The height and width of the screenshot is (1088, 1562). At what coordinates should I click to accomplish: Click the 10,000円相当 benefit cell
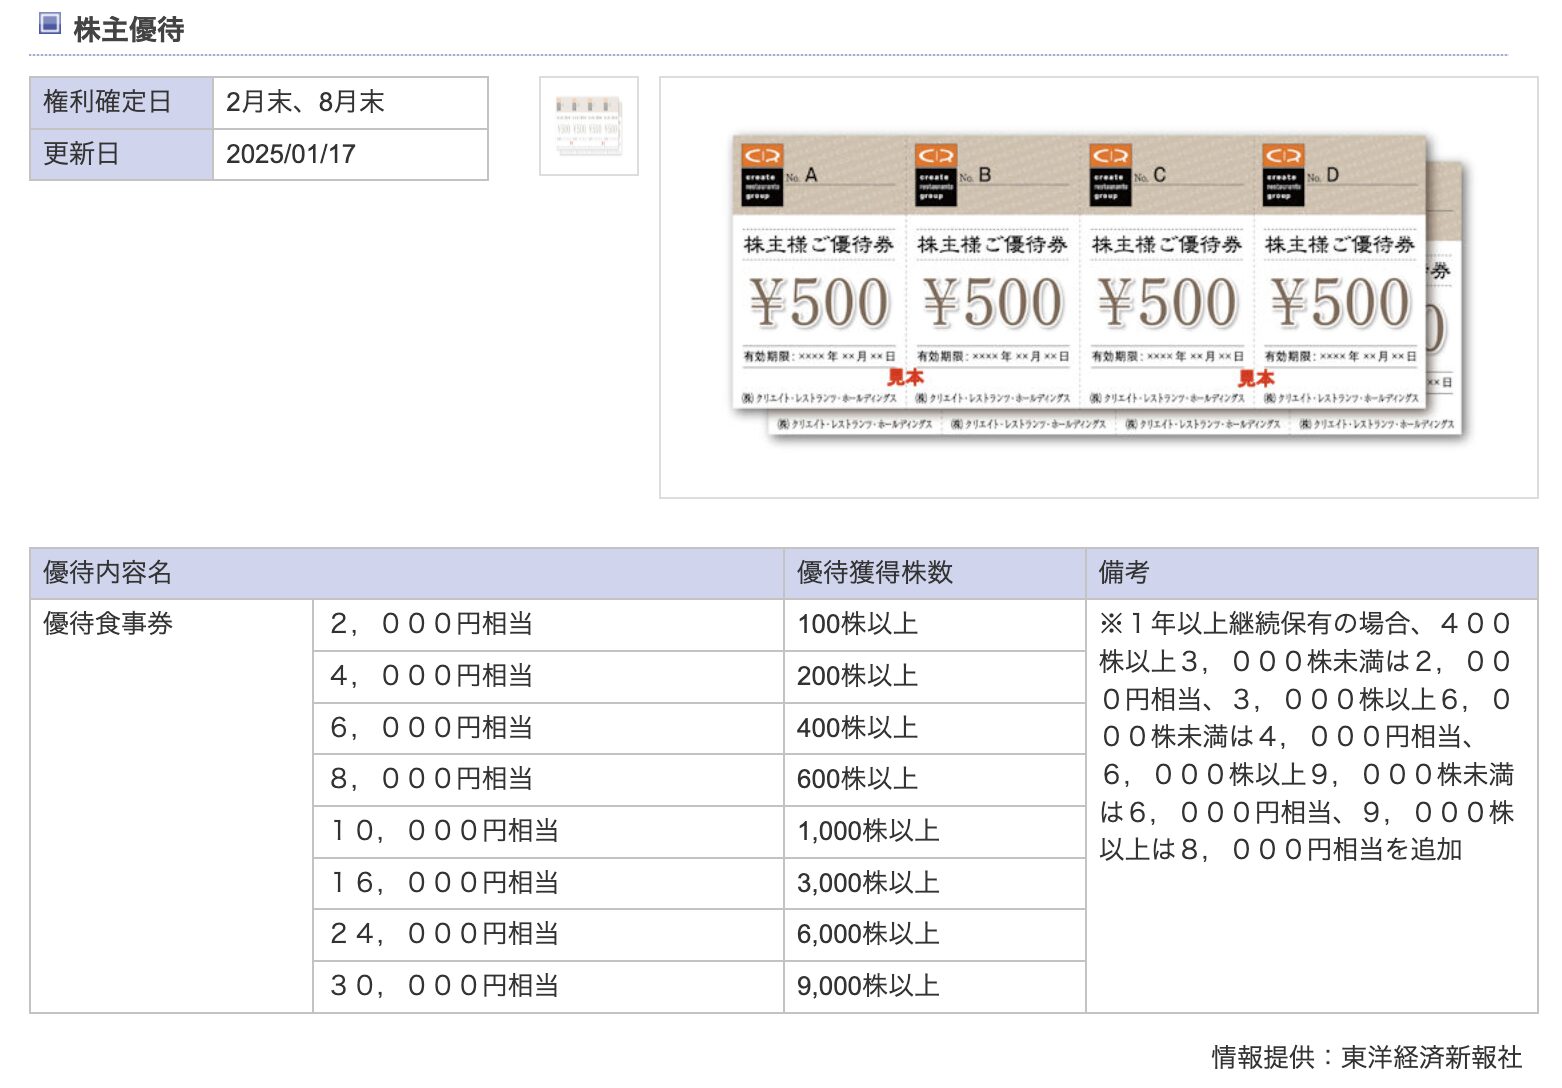coord(444,831)
